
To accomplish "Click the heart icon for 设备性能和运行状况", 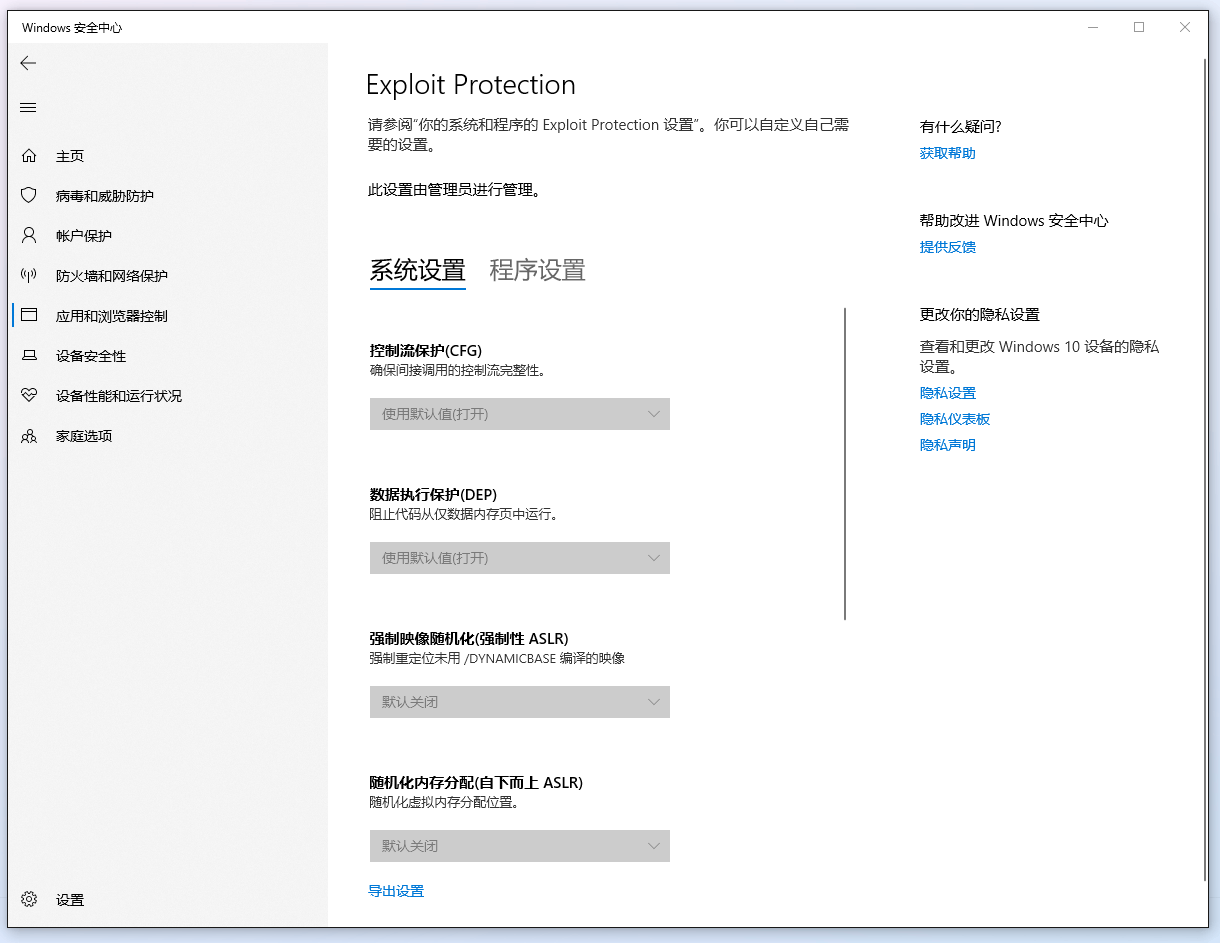I will pos(29,396).
